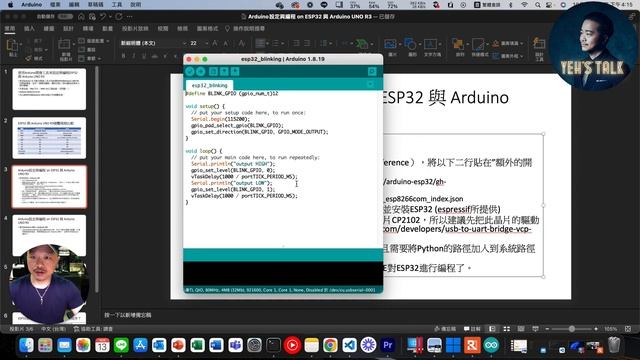Switch to Slide Sorter view in the status bar
The height and width of the screenshot is (360, 640).
click(507, 329)
